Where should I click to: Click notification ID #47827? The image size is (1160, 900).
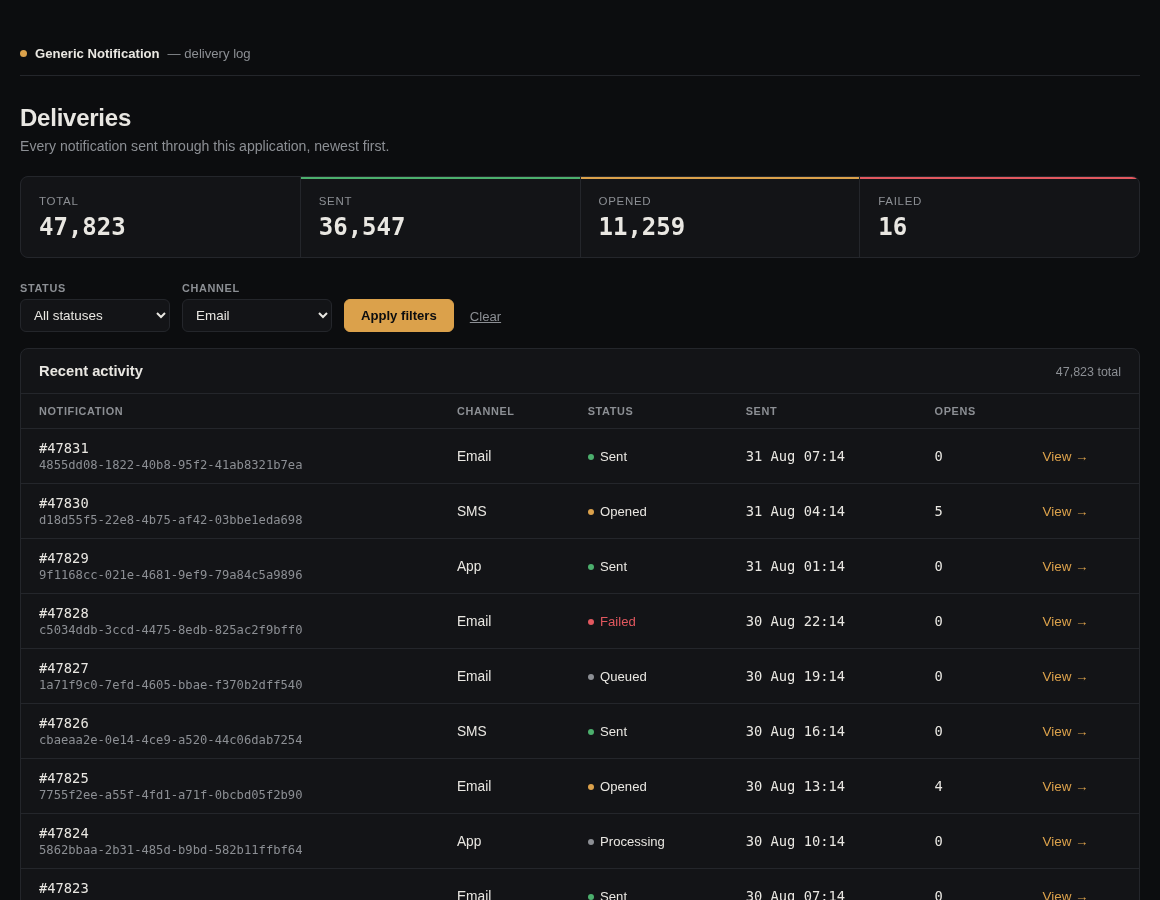tap(64, 668)
